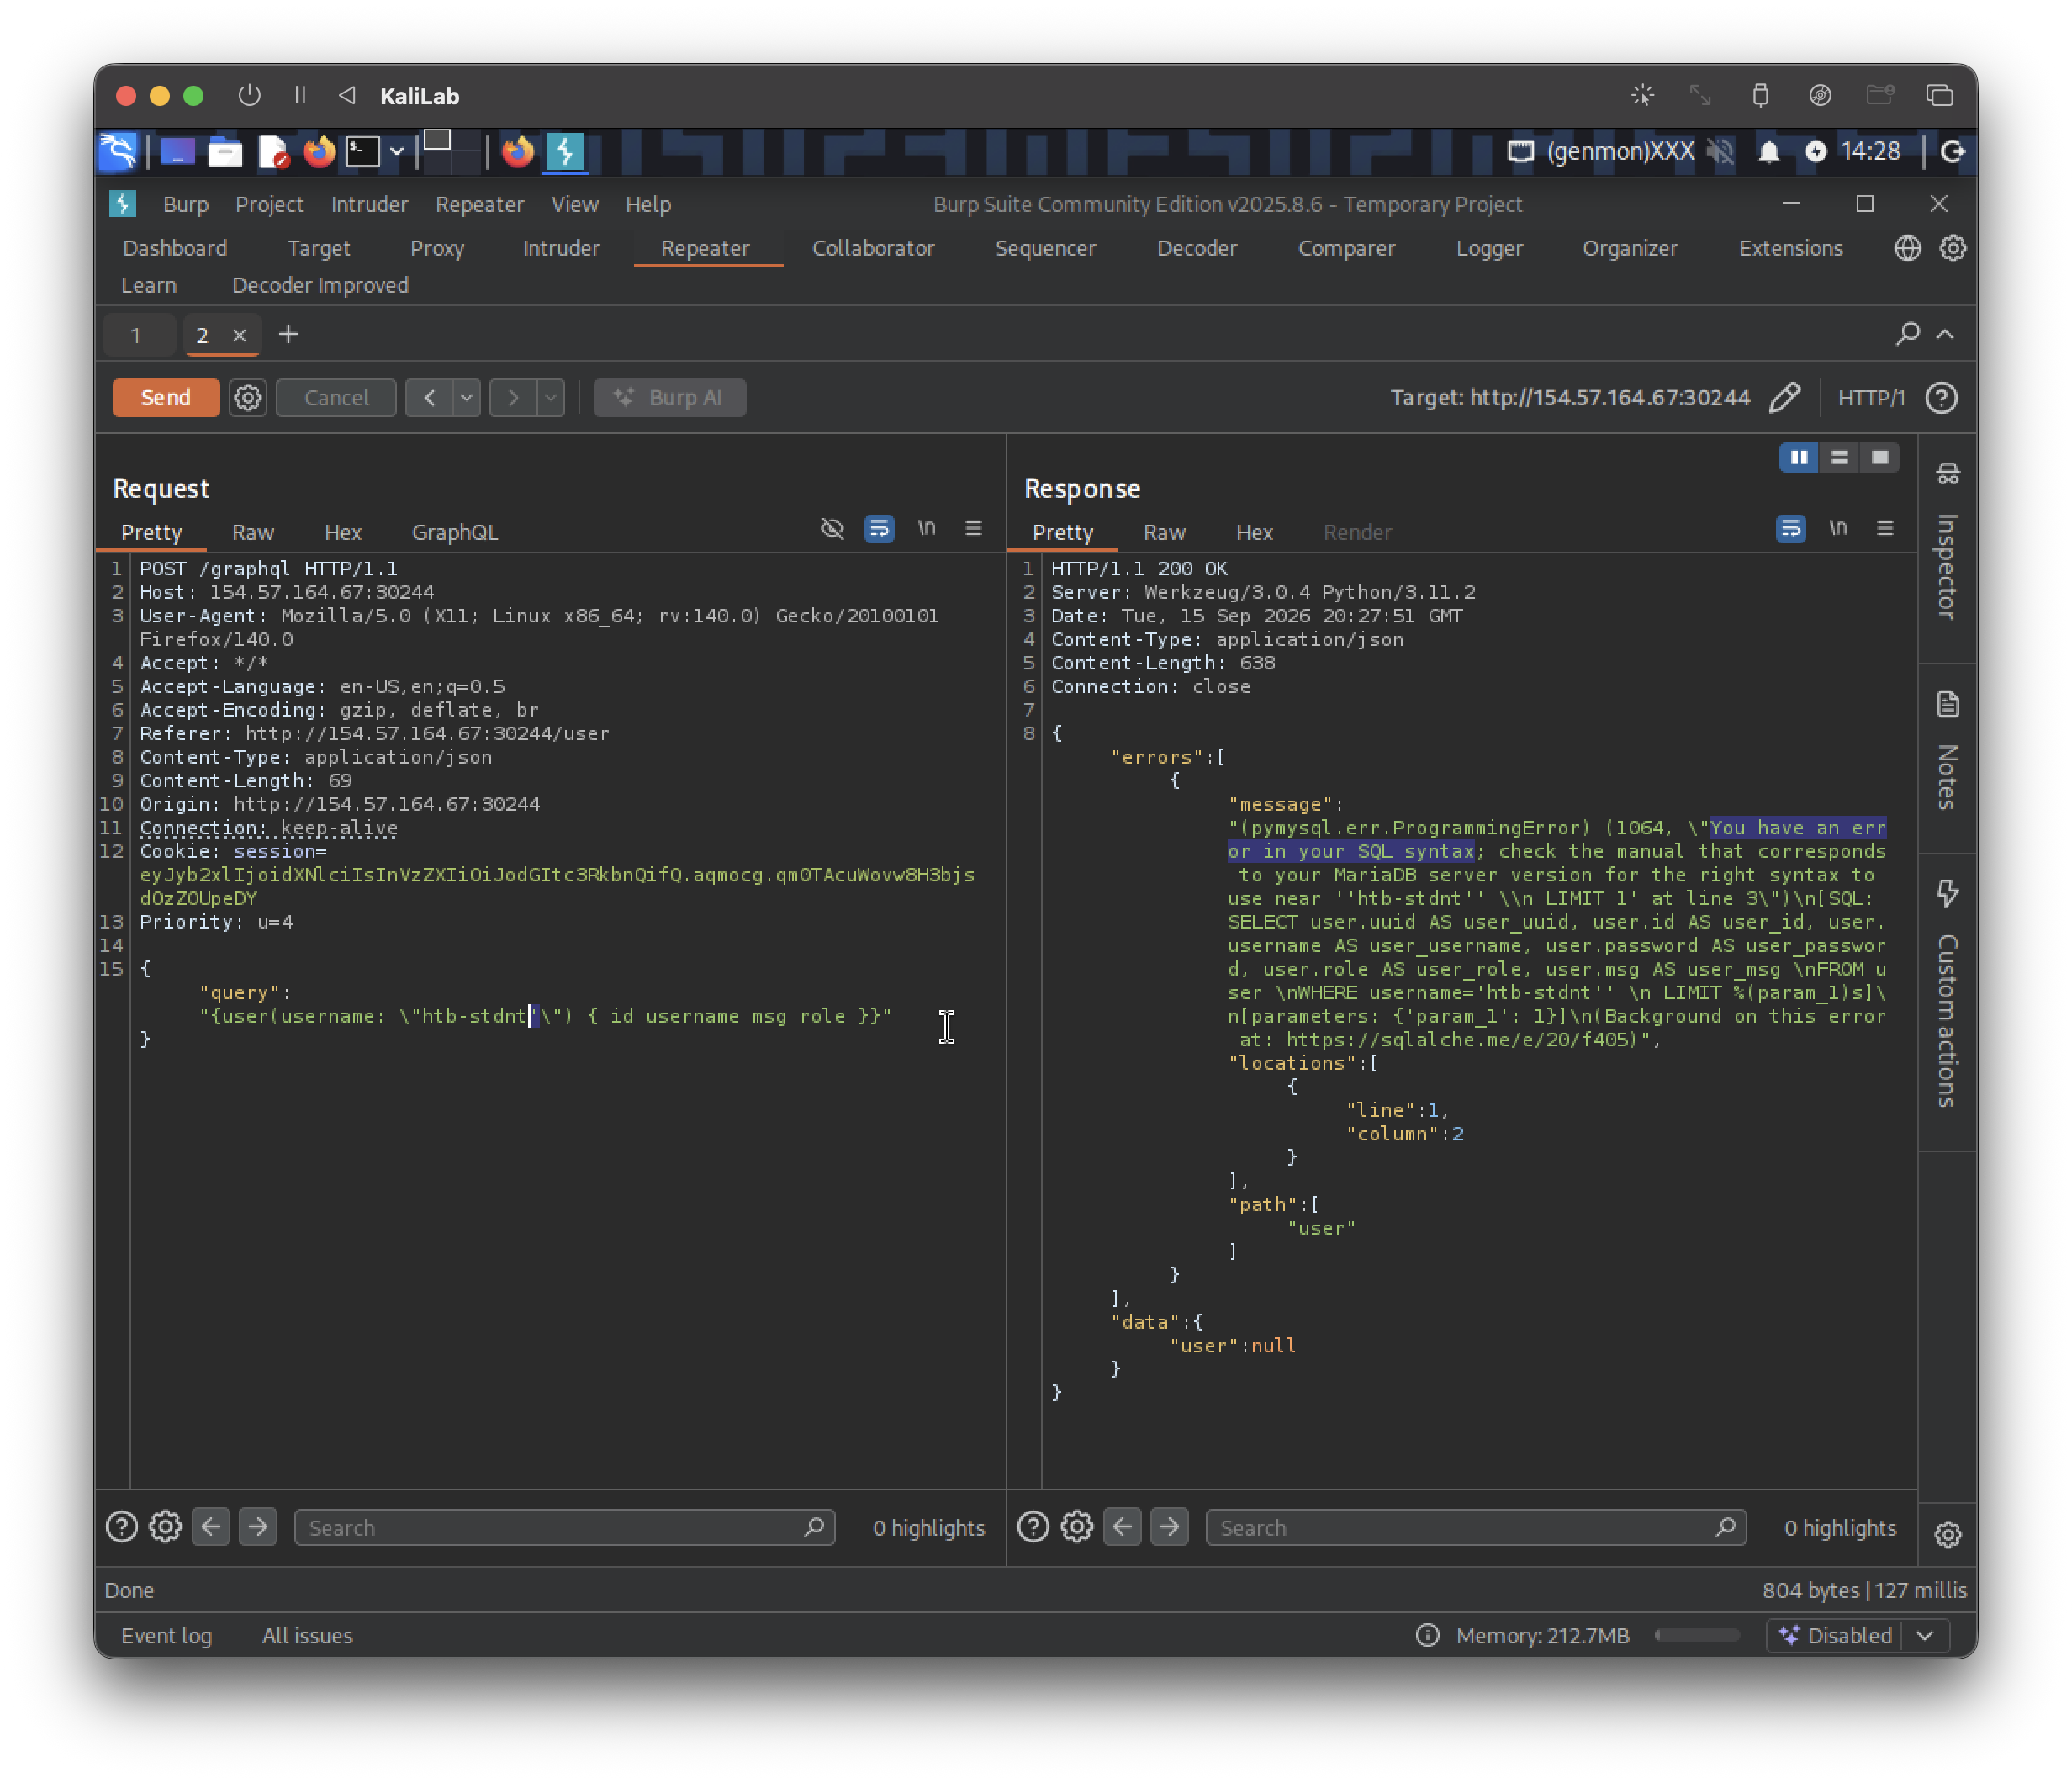Image resolution: width=2072 pixels, height=1783 pixels.
Task: Go back to previous request in history
Action: (x=430, y=398)
